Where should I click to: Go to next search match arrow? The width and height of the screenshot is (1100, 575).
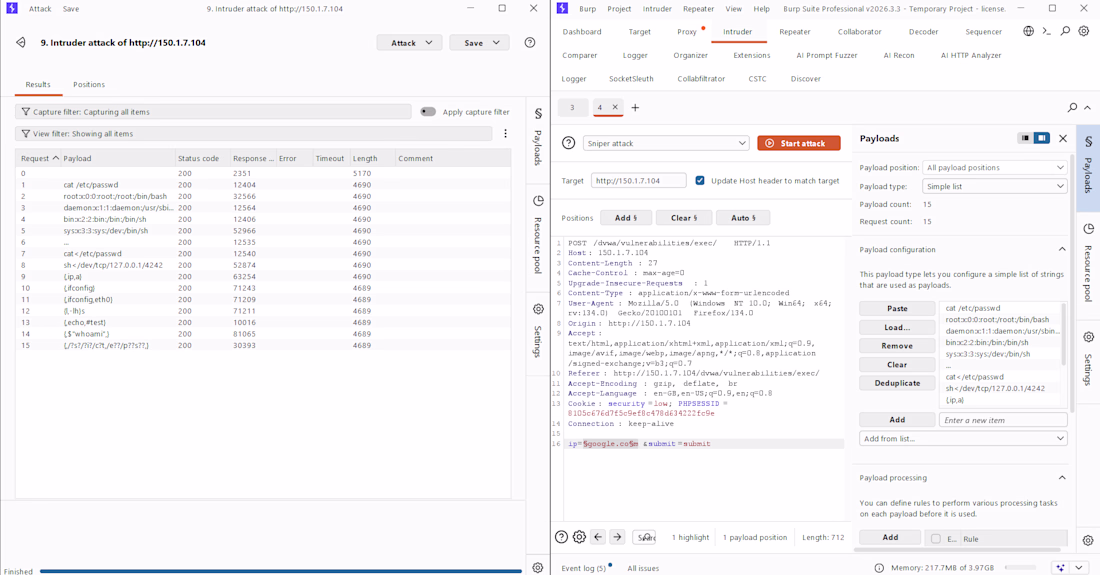point(617,537)
